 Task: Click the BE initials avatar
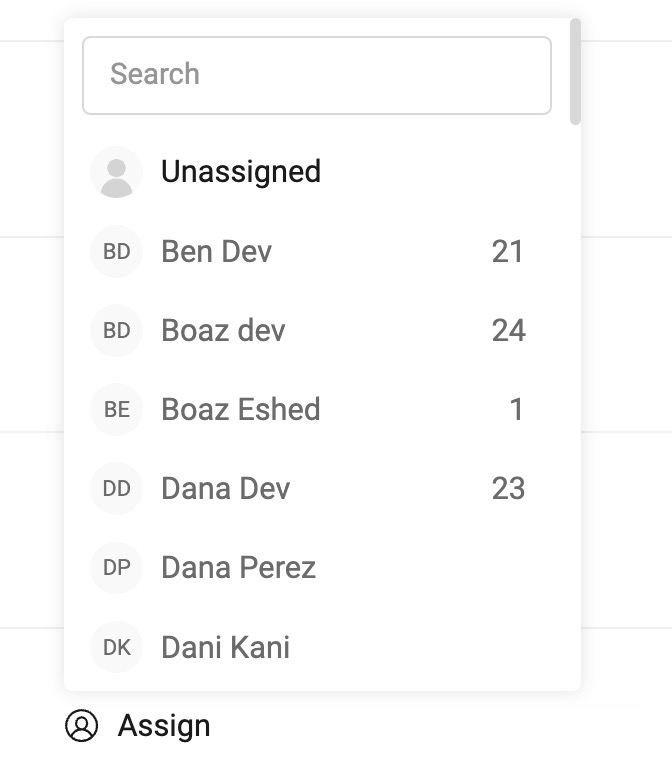point(117,409)
